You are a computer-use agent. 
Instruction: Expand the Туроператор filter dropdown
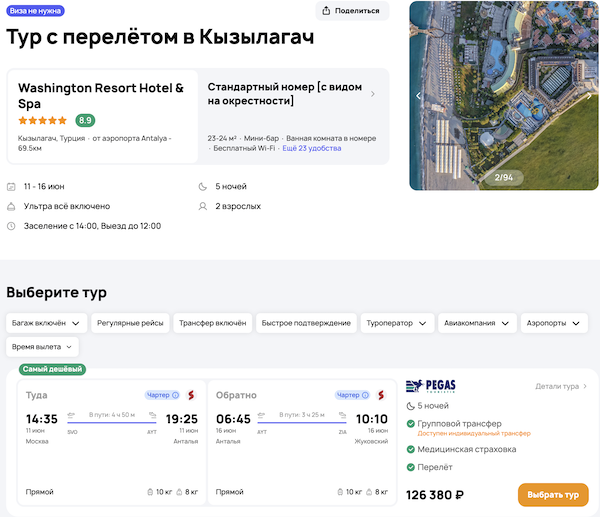click(x=398, y=323)
